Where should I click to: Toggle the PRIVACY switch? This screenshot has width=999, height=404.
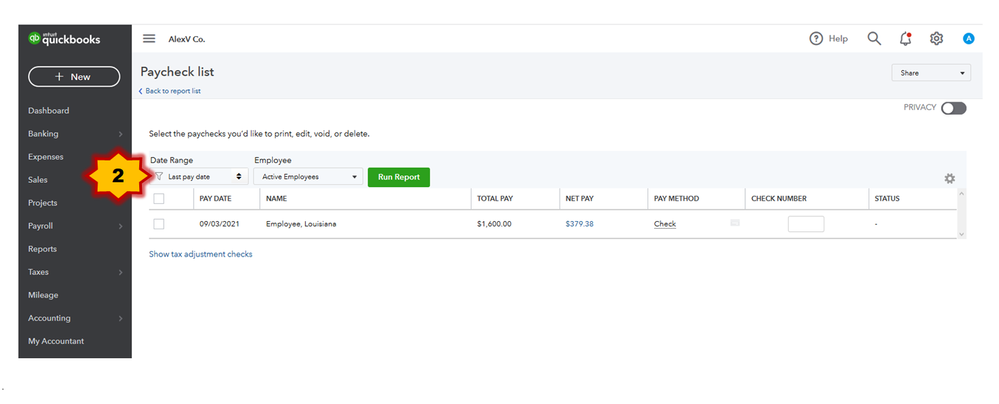954,108
